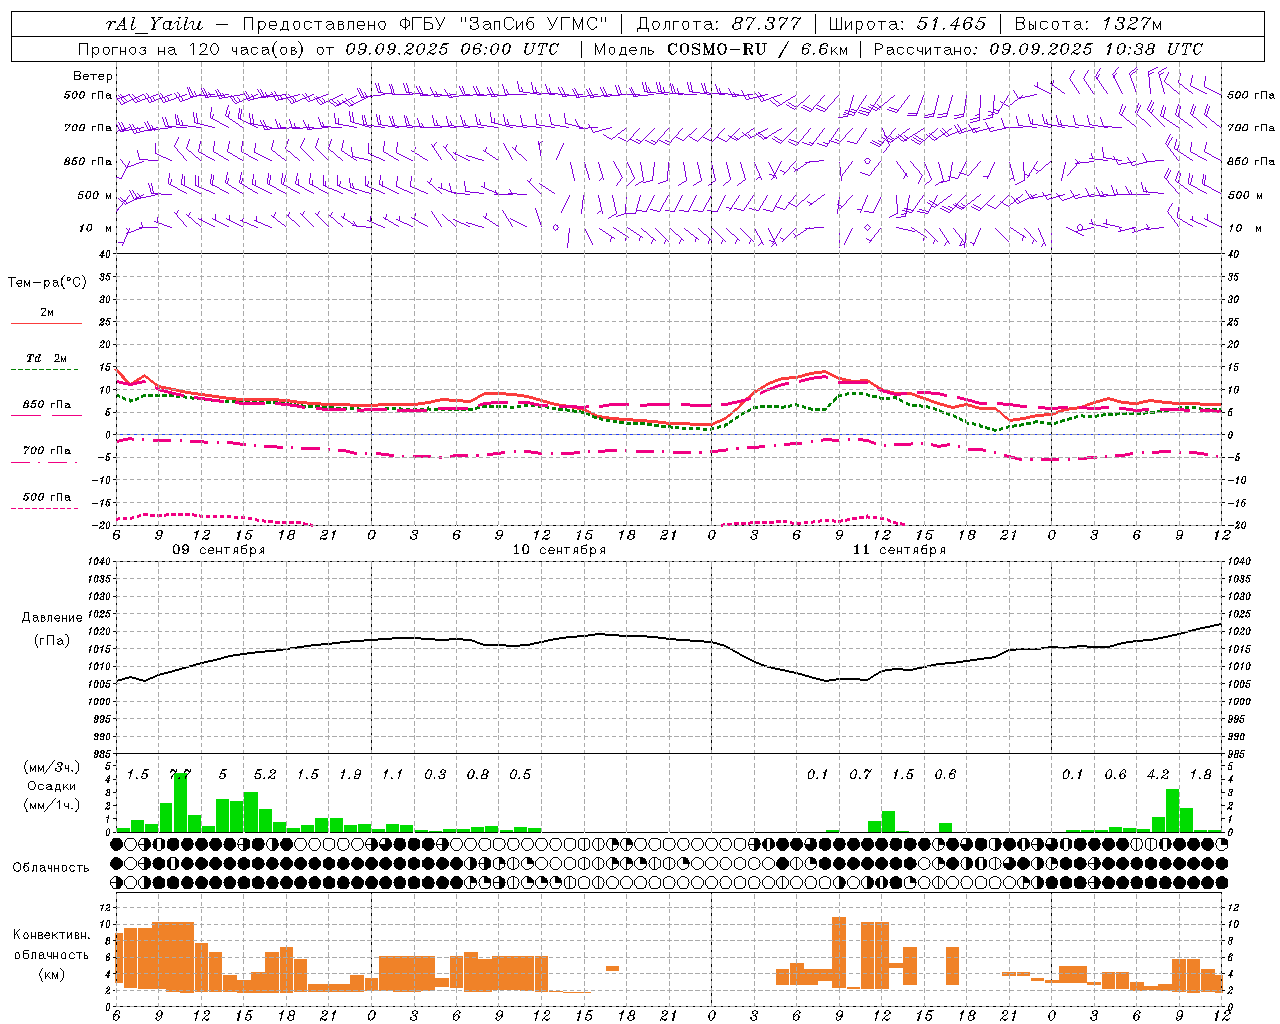Click the 4.2 precipitation total value
This screenshot has height=1024, width=1280.
(x=1158, y=775)
